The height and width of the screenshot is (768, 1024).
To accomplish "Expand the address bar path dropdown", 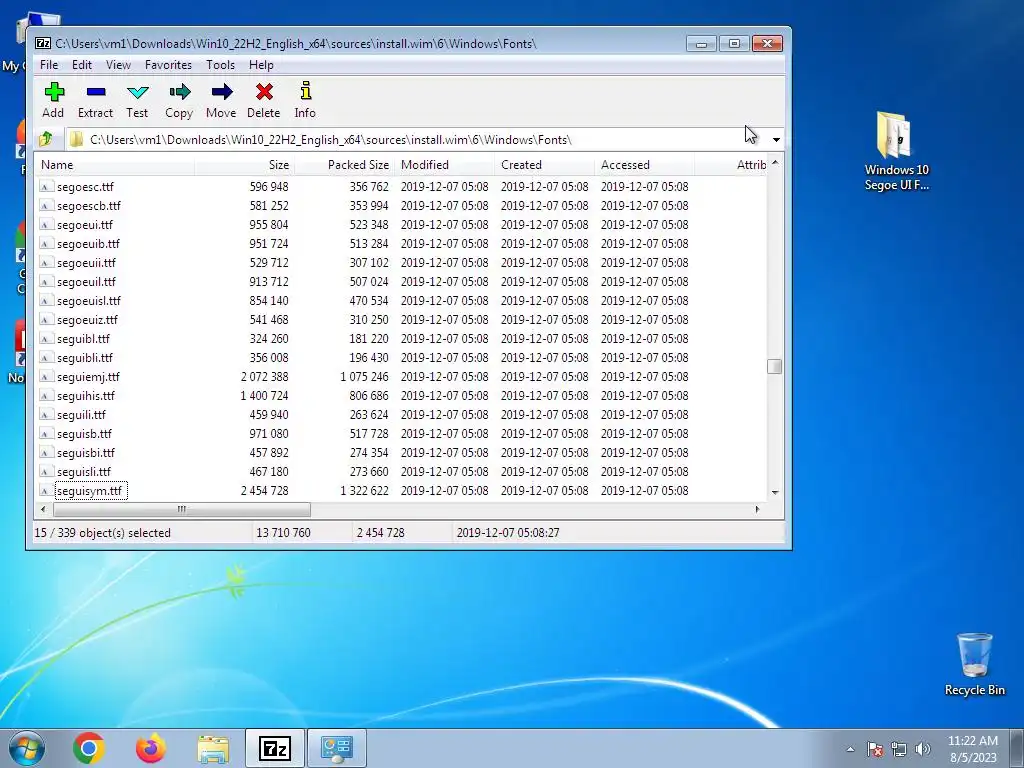I will (776, 139).
